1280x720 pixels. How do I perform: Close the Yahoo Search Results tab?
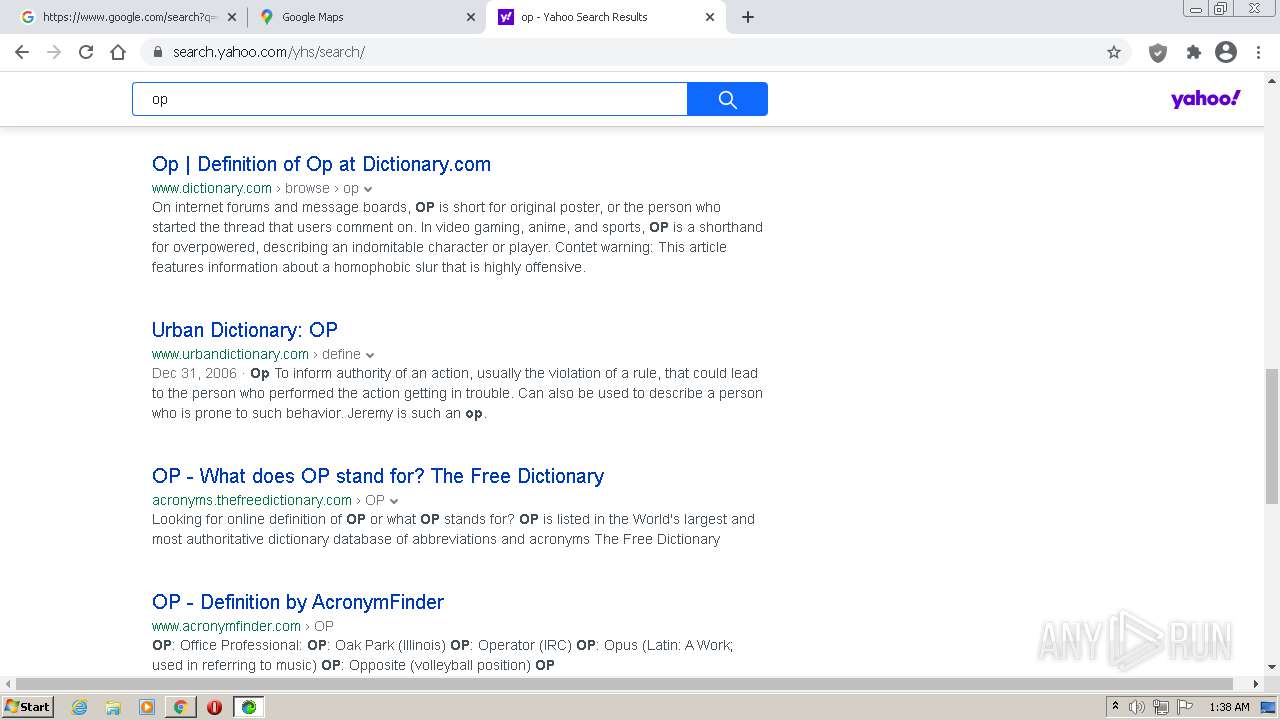710,17
